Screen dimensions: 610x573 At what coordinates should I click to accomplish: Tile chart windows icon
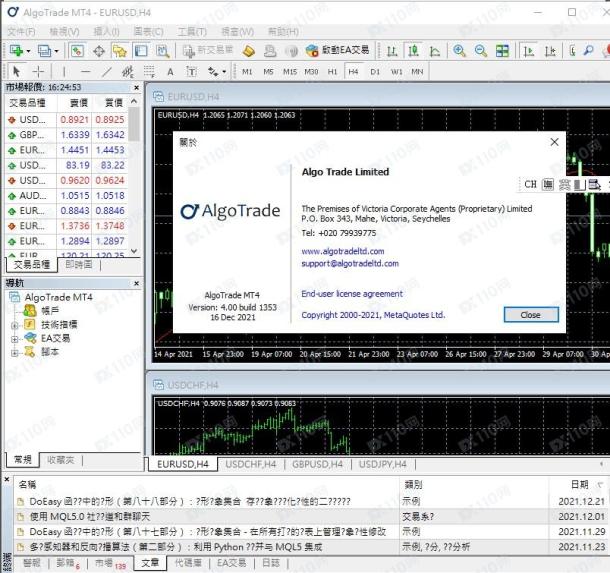coord(502,51)
